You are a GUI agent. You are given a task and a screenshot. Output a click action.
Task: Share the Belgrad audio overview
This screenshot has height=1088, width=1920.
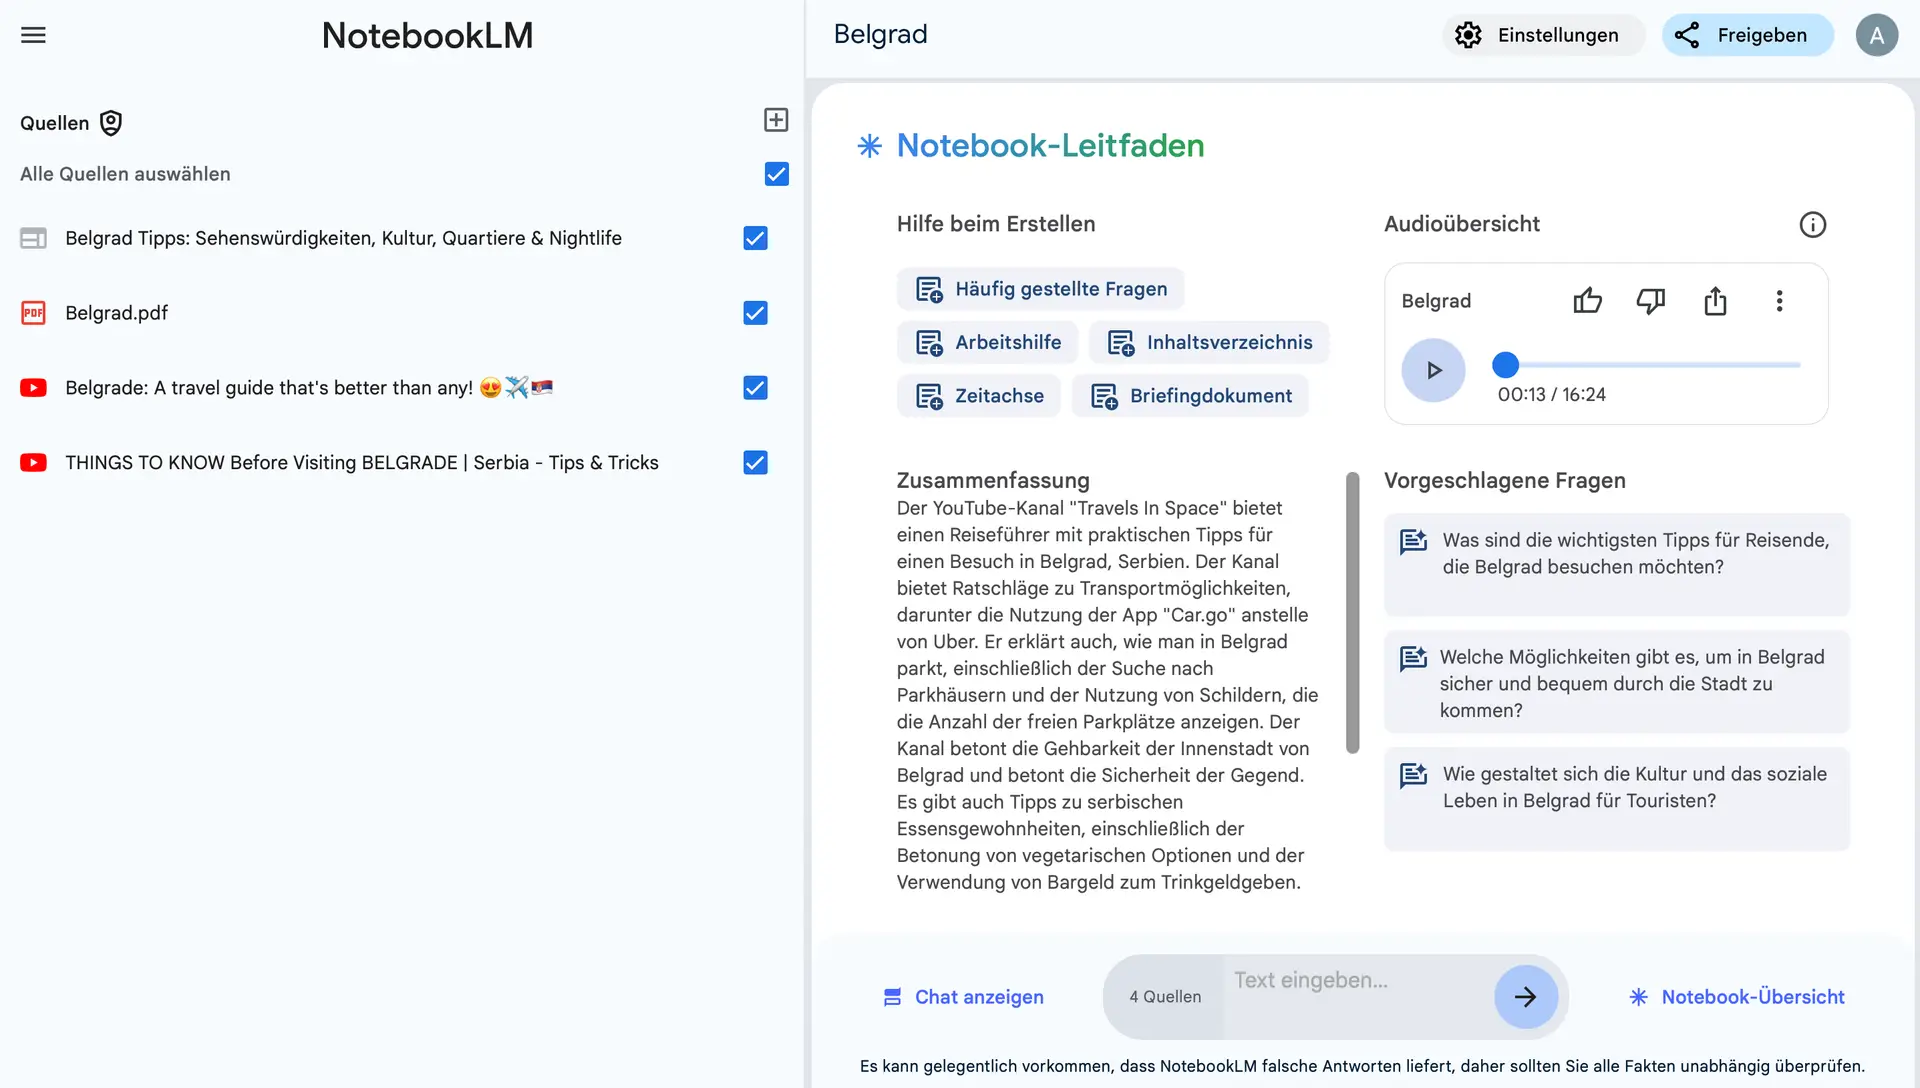(x=1715, y=301)
